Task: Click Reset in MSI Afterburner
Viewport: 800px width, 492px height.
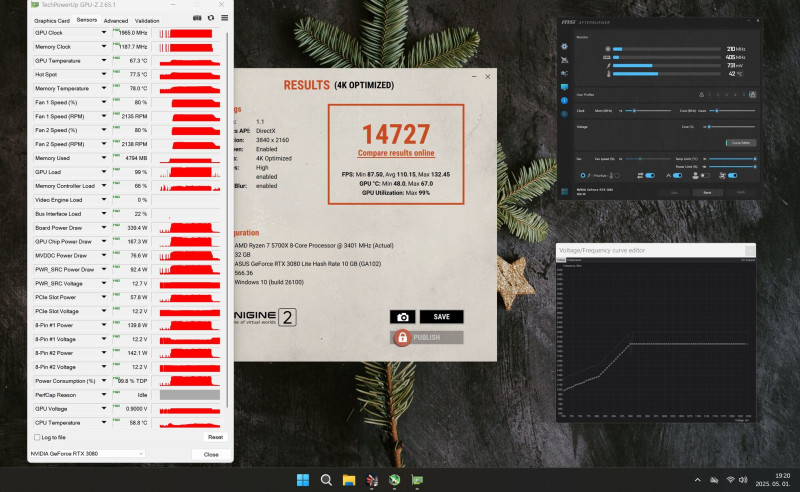Action: (707, 192)
